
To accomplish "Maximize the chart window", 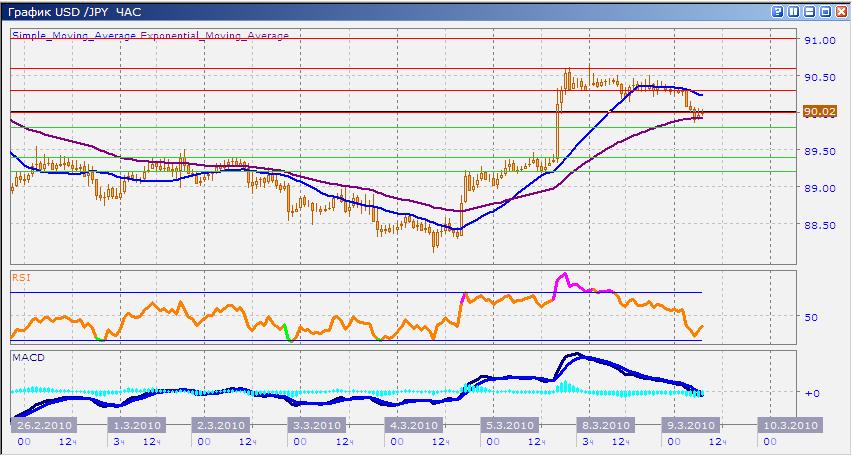I will 824,11.
